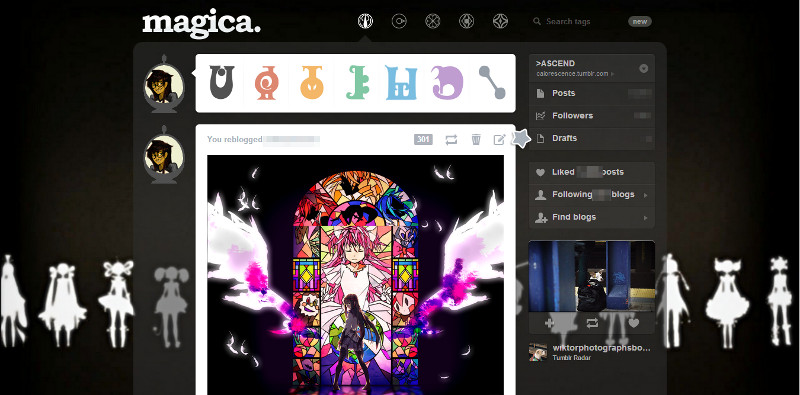Open the highlighted white dashboard gem icon
Image resolution: width=800 pixels, height=395 pixels.
(365, 21)
